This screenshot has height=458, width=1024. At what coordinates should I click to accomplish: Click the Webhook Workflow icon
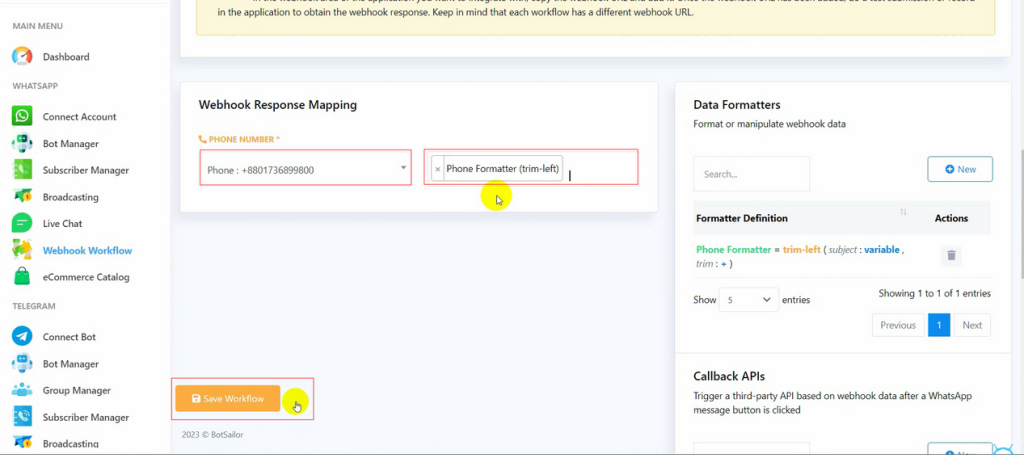point(22,250)
